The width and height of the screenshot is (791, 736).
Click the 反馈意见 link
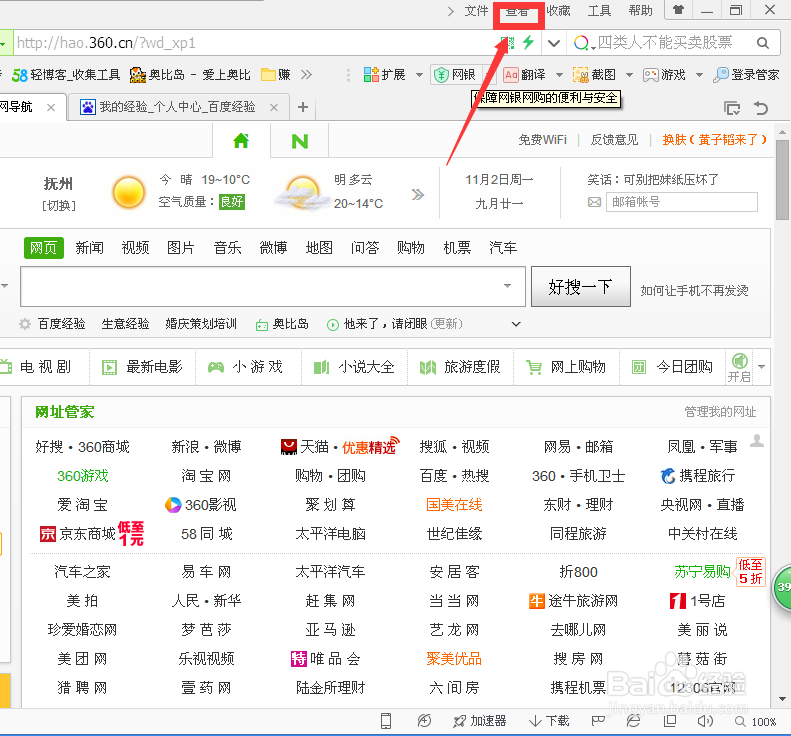point(614,140)
